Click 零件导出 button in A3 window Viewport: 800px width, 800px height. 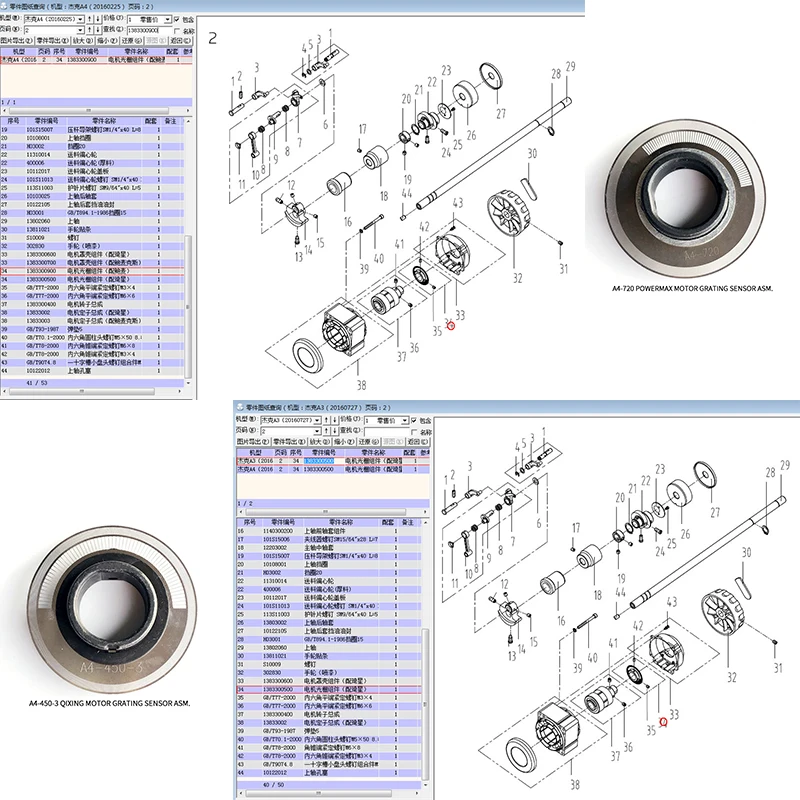tap(289, 441)
